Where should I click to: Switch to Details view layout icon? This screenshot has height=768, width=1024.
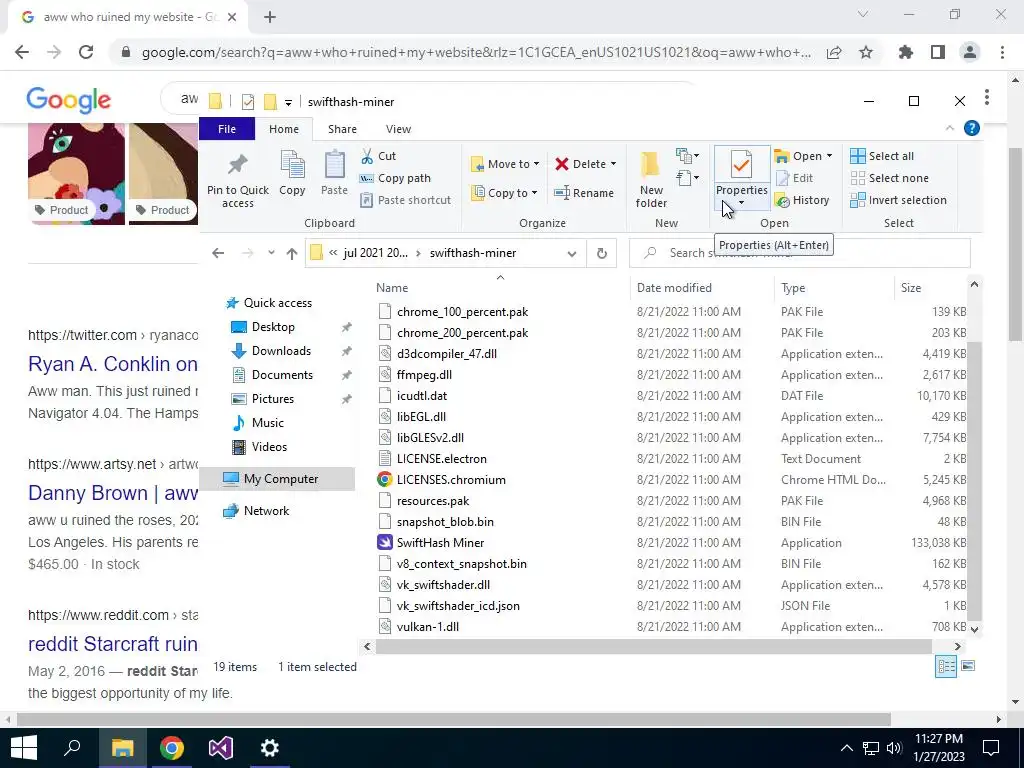point(946,666)
